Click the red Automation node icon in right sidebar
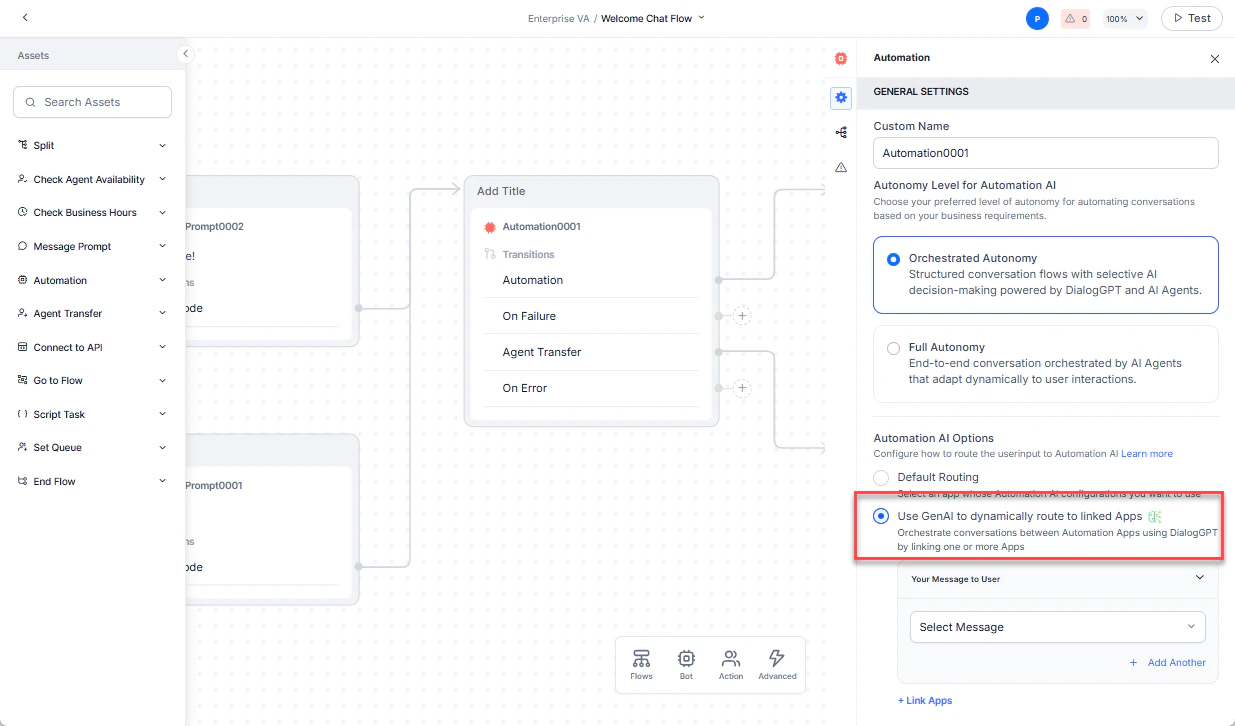The width and height of the screenshot is (1235, 726). pyautogui.click(x=840, y=58)
